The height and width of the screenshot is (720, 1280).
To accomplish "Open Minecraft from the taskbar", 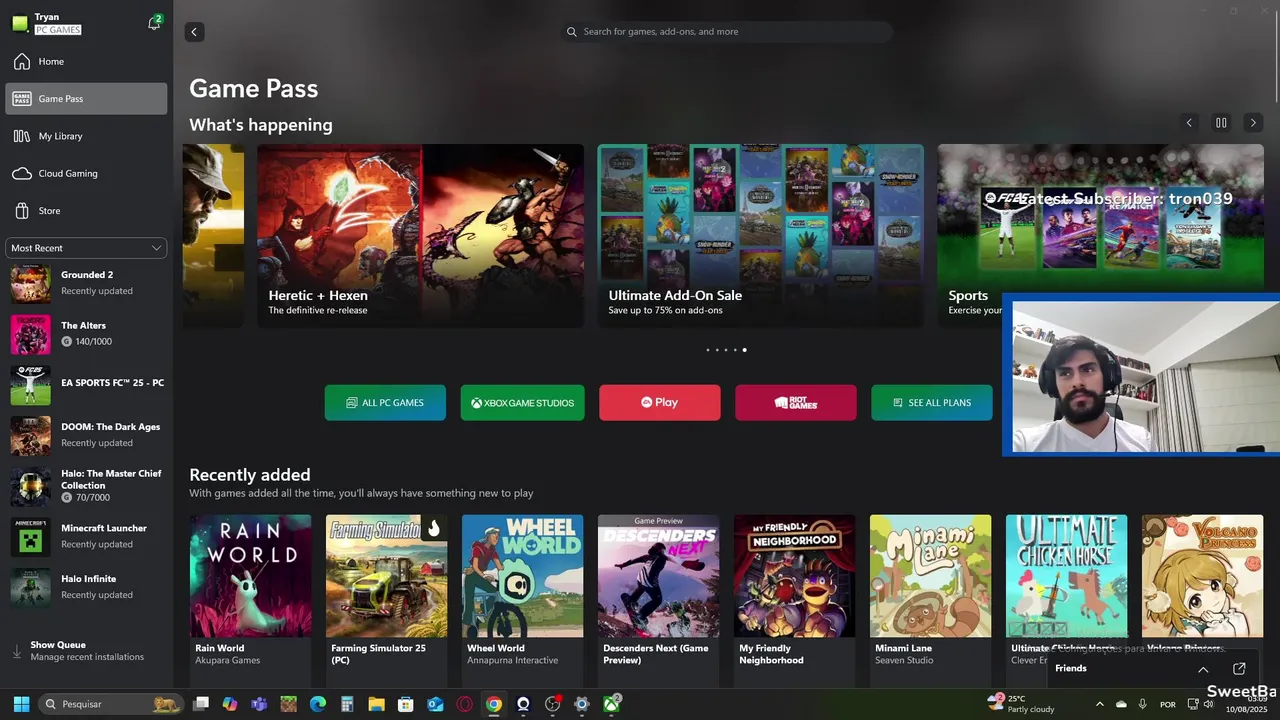I will [x=288, y=704].
